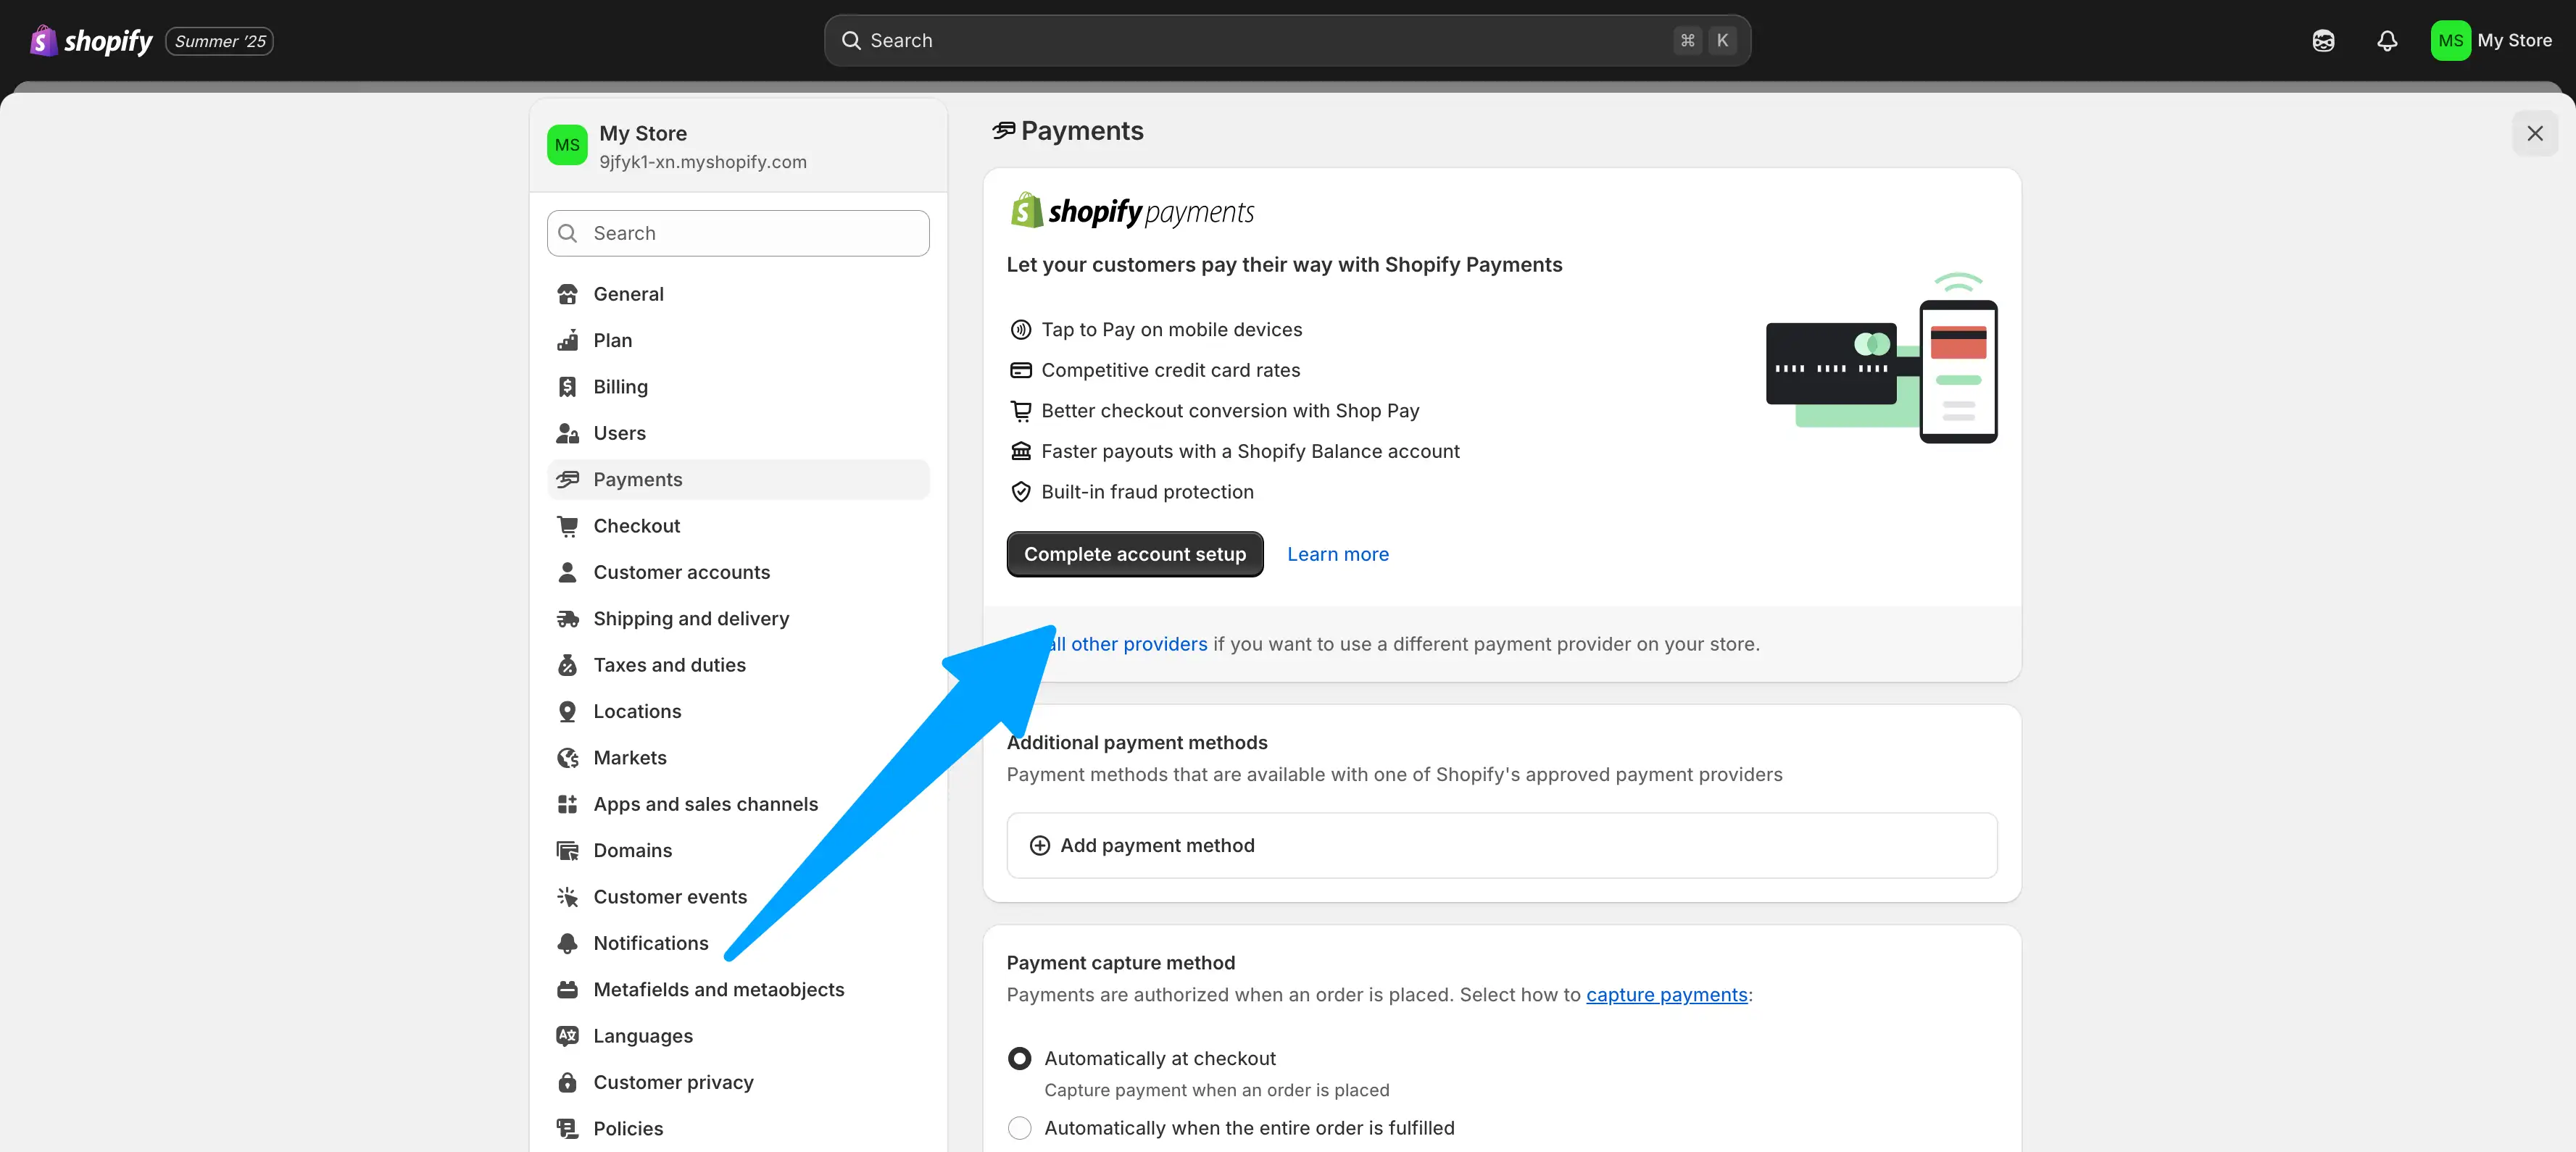
Task: Click the Customer privacy lock icon
Action: (567, 1082)
